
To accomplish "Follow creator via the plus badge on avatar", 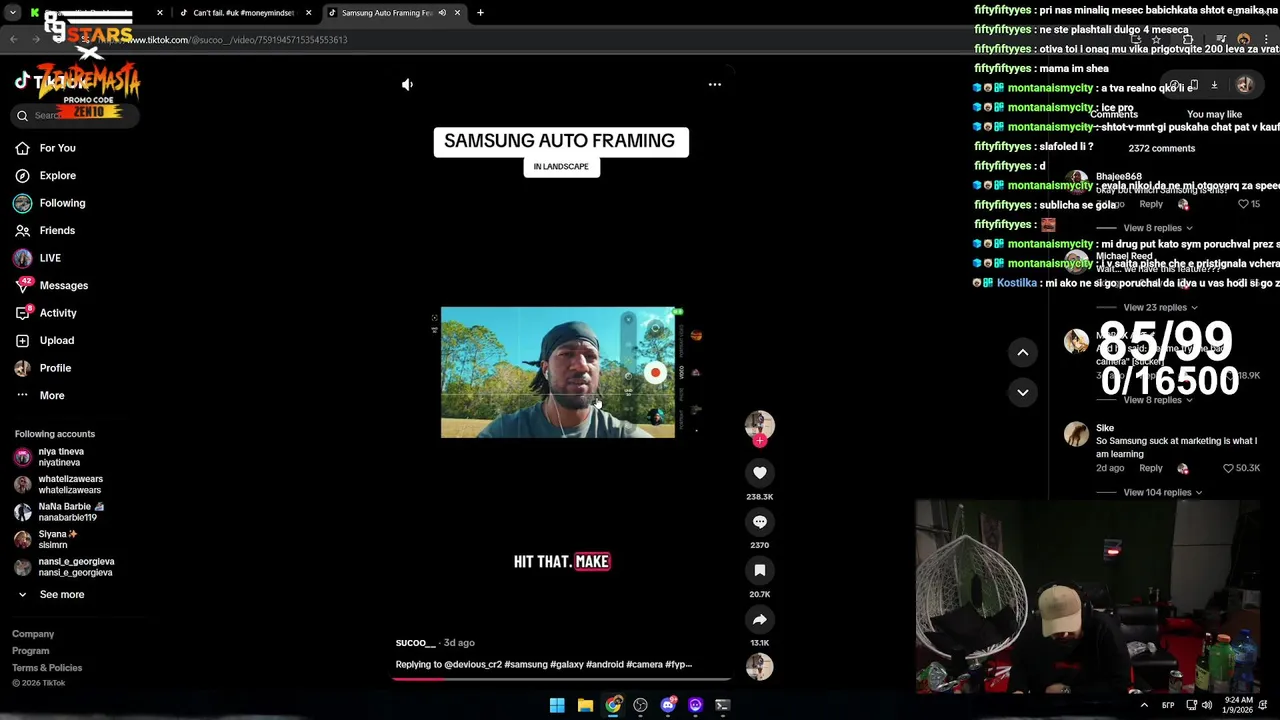I will click(x=760, y=441).
